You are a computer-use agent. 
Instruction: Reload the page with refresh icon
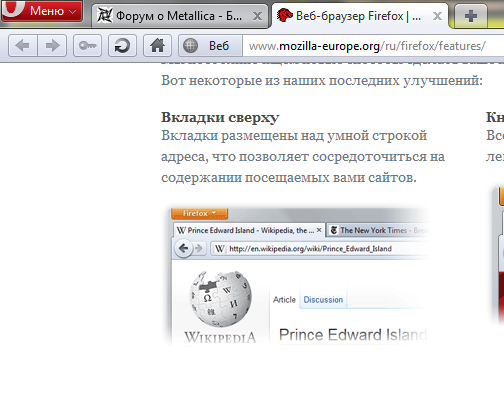click(122, 45)
